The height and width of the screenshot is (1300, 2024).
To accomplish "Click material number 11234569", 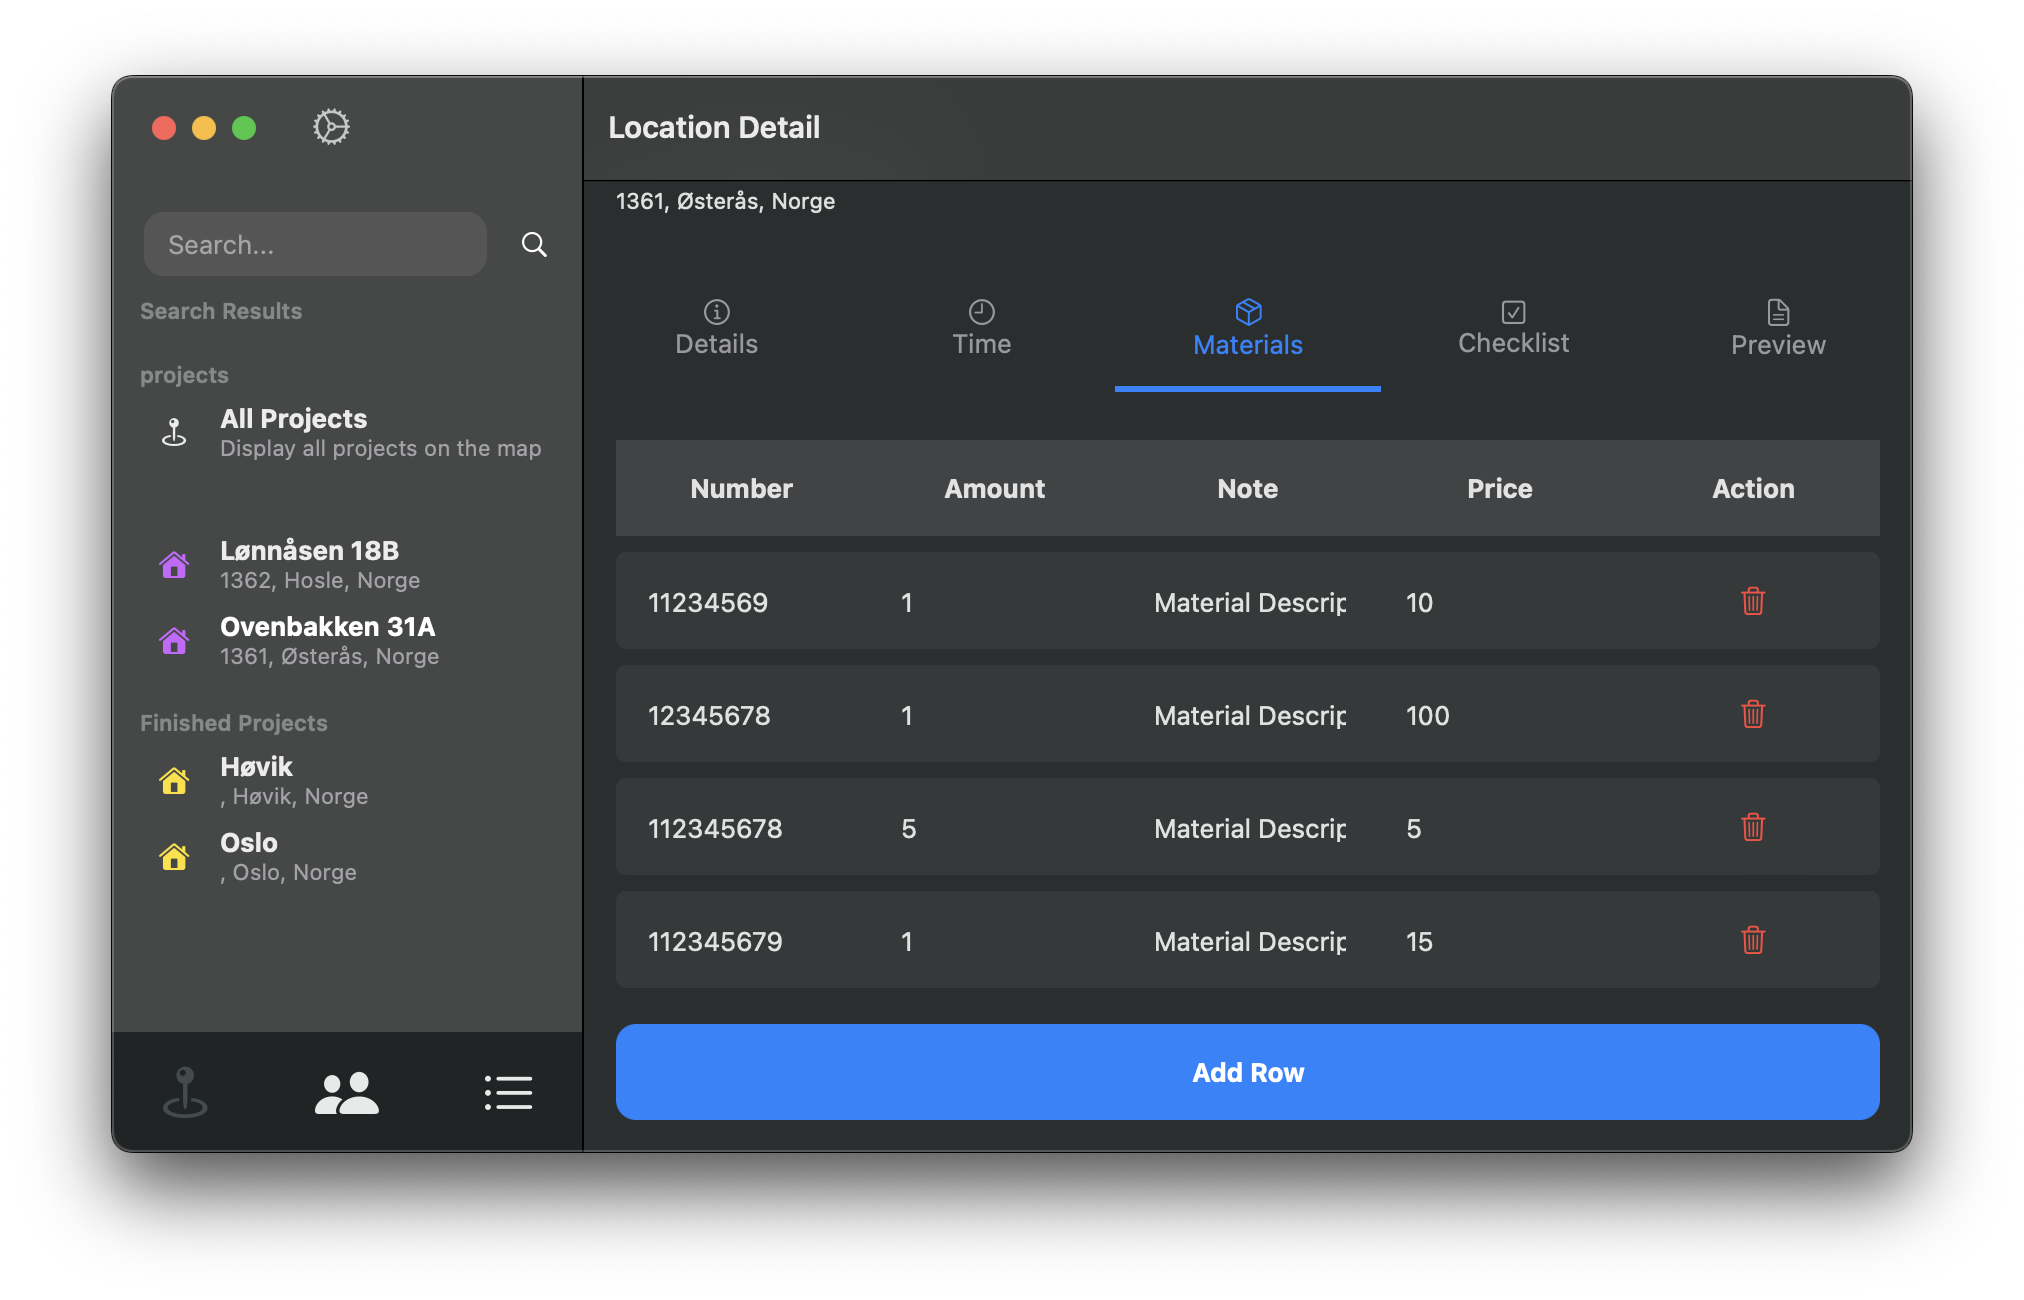I will click(x=708, y=602).
